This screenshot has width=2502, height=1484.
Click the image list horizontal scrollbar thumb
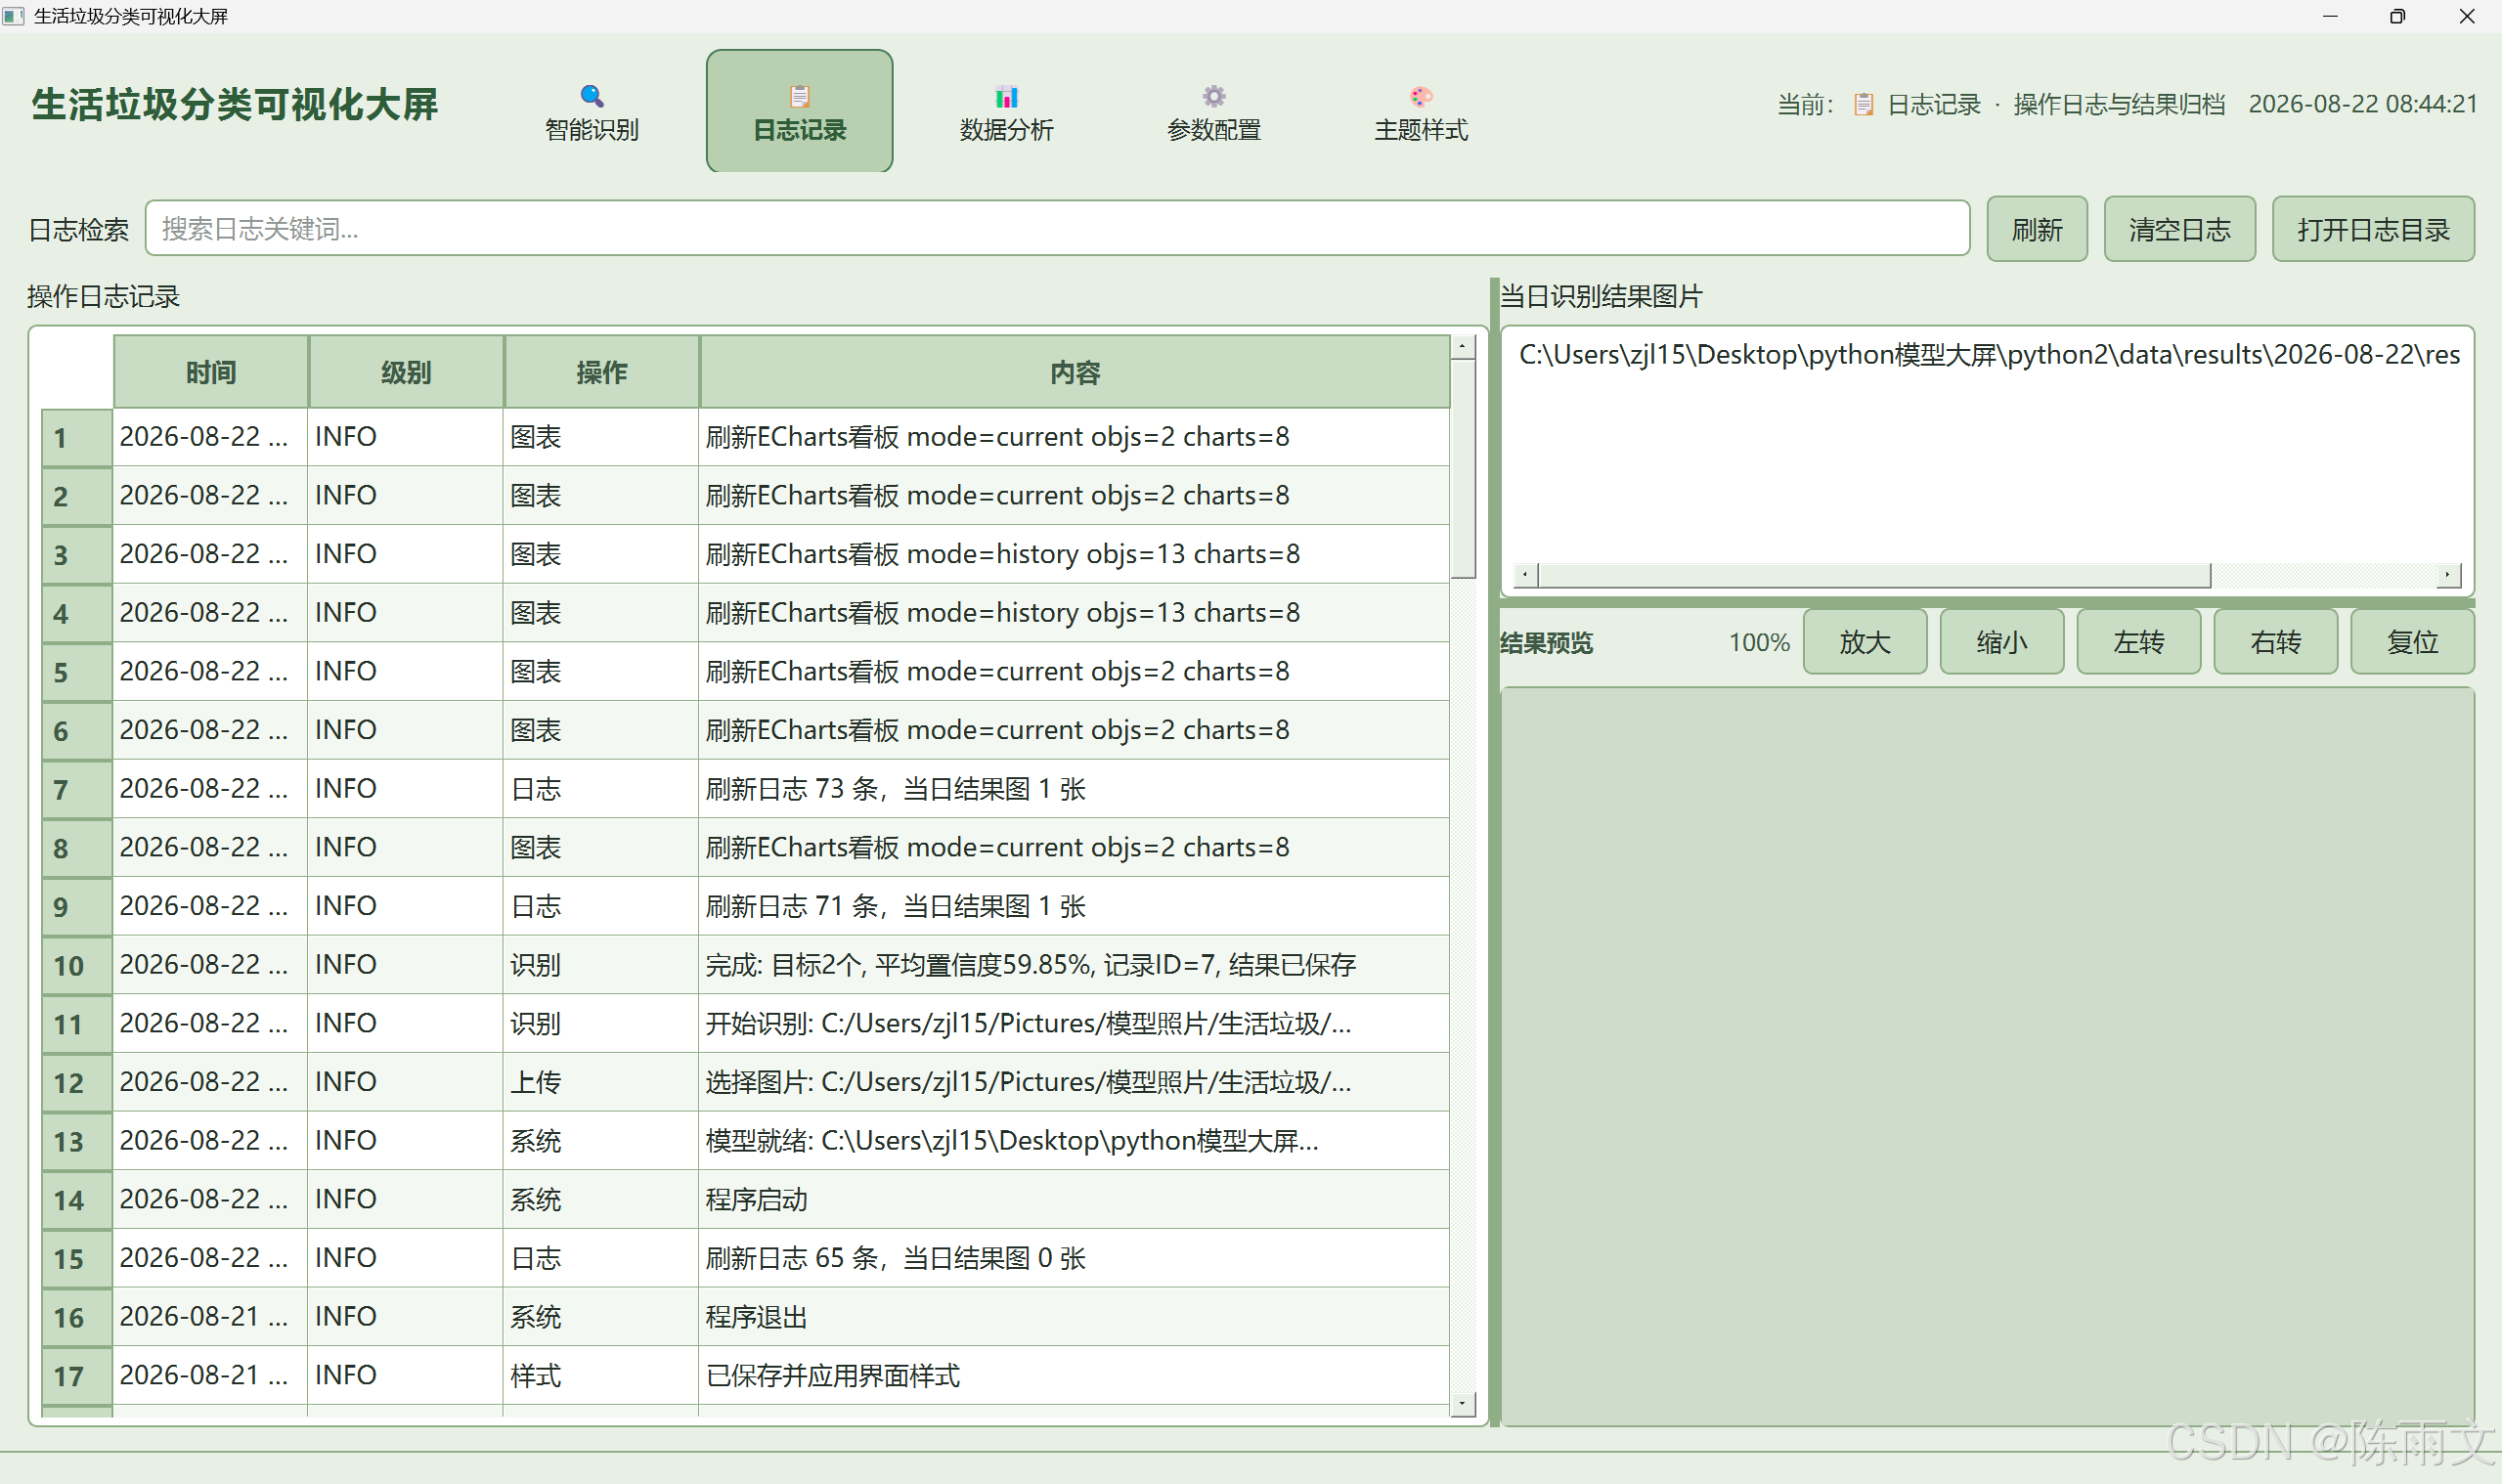[1874, 575]
